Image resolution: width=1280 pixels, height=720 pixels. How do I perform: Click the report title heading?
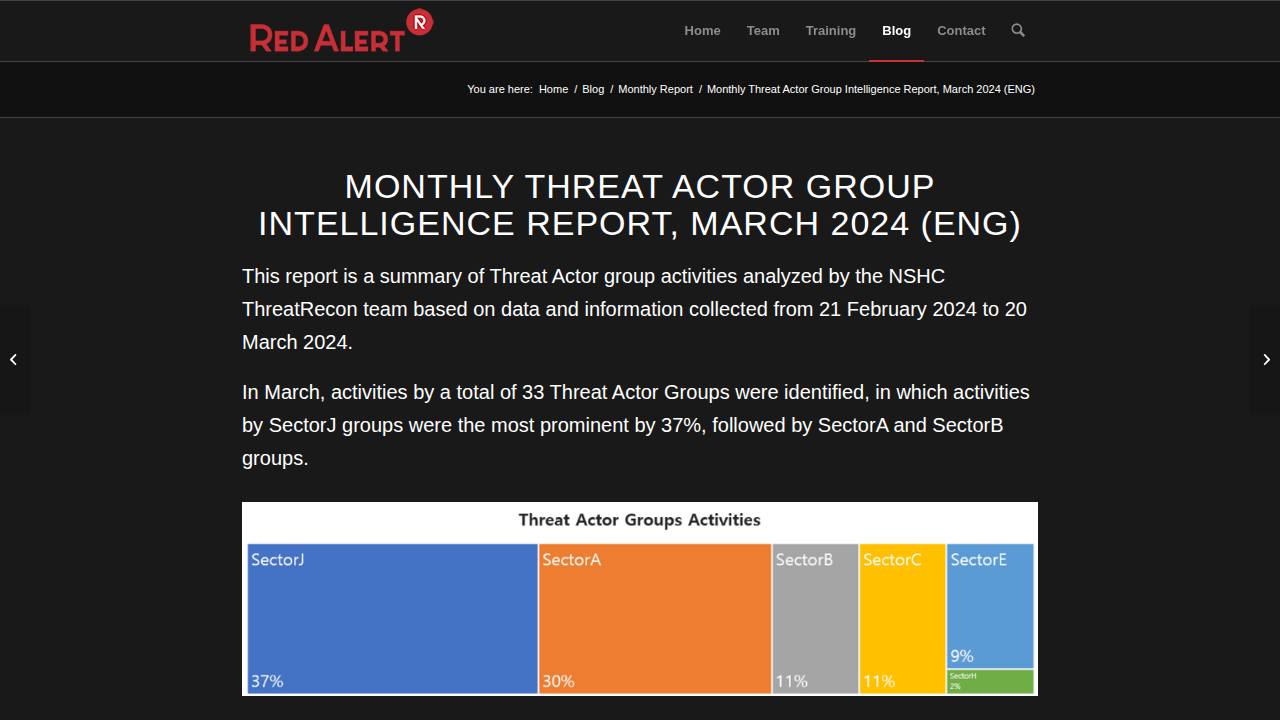(640, 205)
